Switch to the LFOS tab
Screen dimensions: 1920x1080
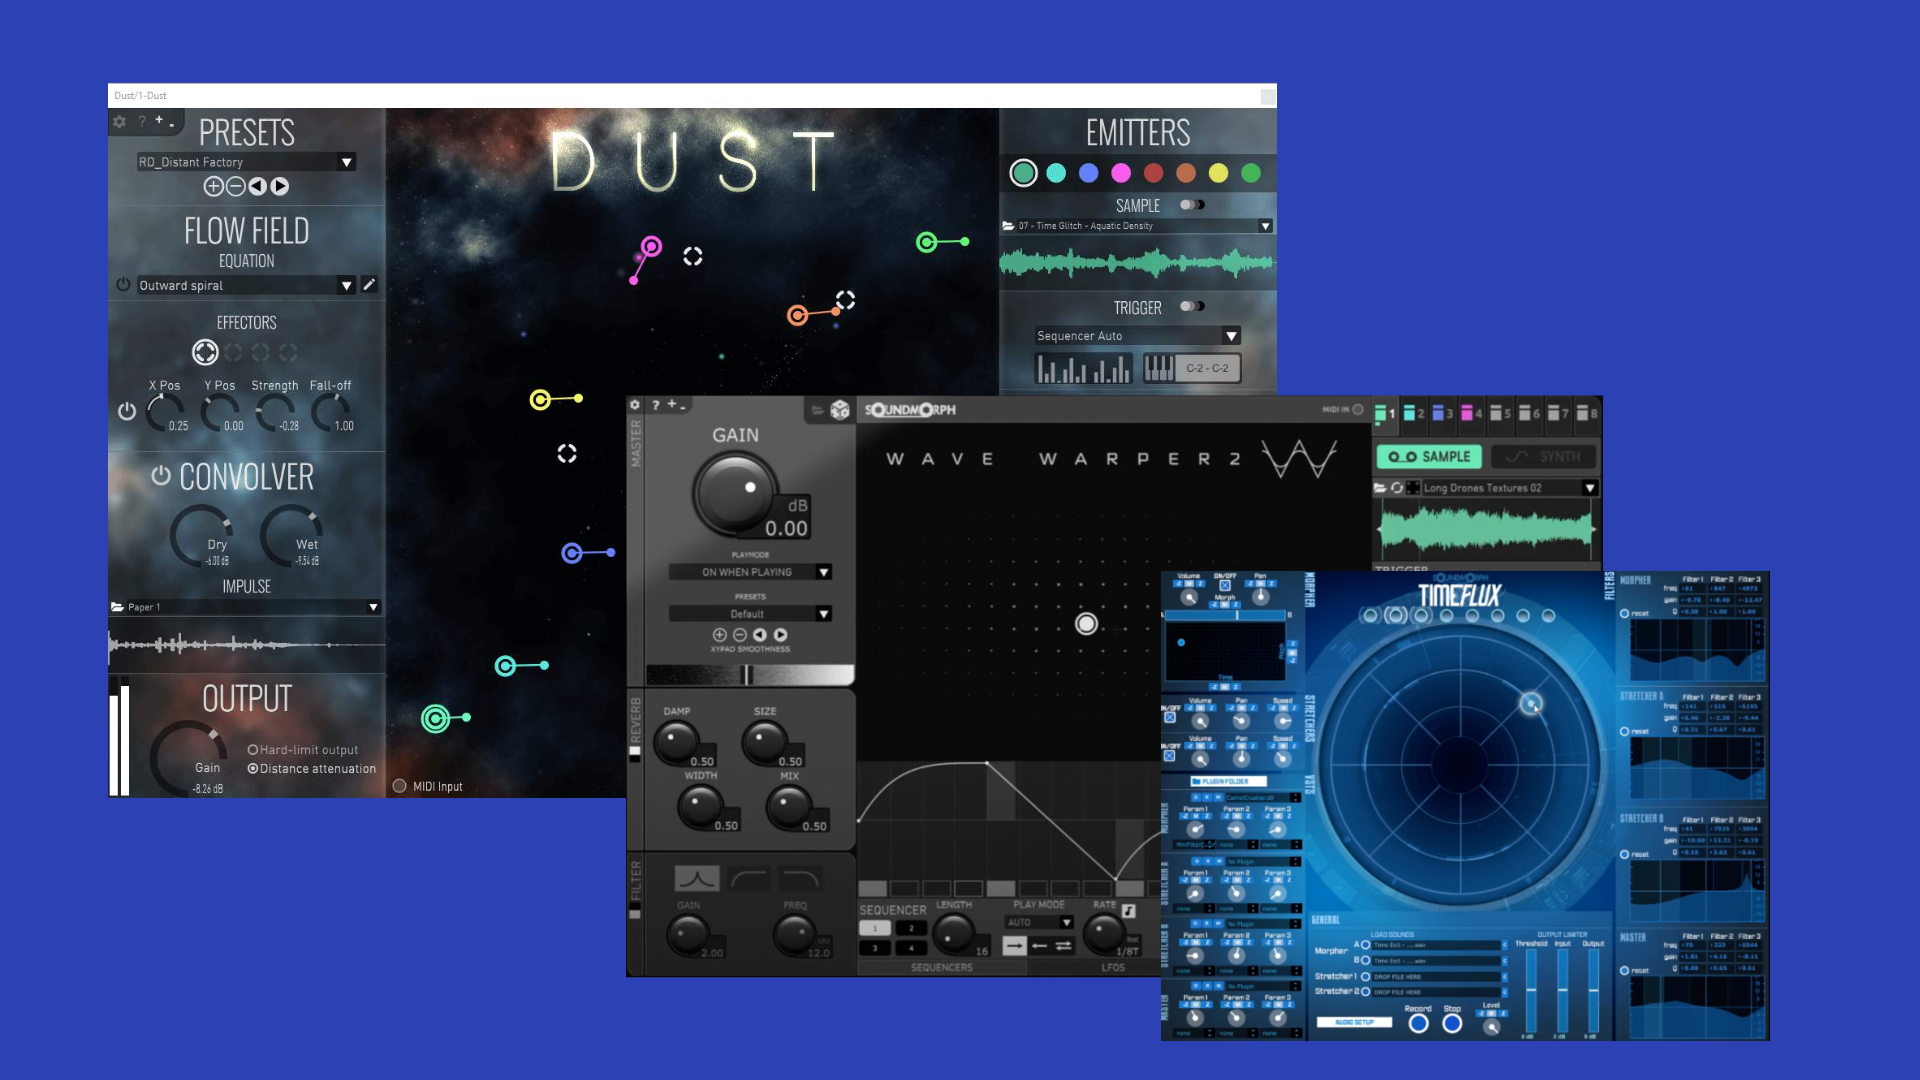tap(1112, 967)
